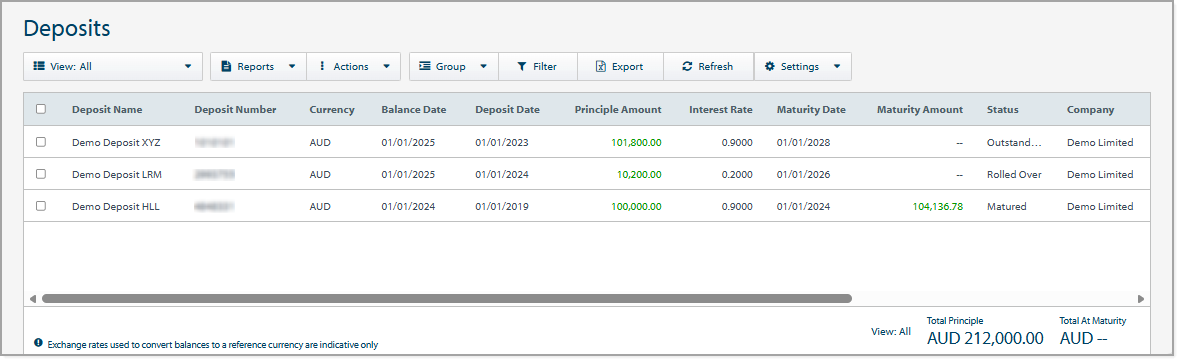The width and height of the screenshot is (1180, 362).
Task: Click the Actions three-dot icon
Action: (322, 66)
